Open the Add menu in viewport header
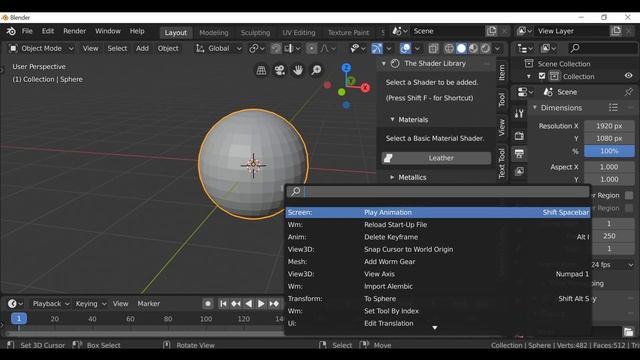This screenshot has height=360, width=640. (142, 49)
